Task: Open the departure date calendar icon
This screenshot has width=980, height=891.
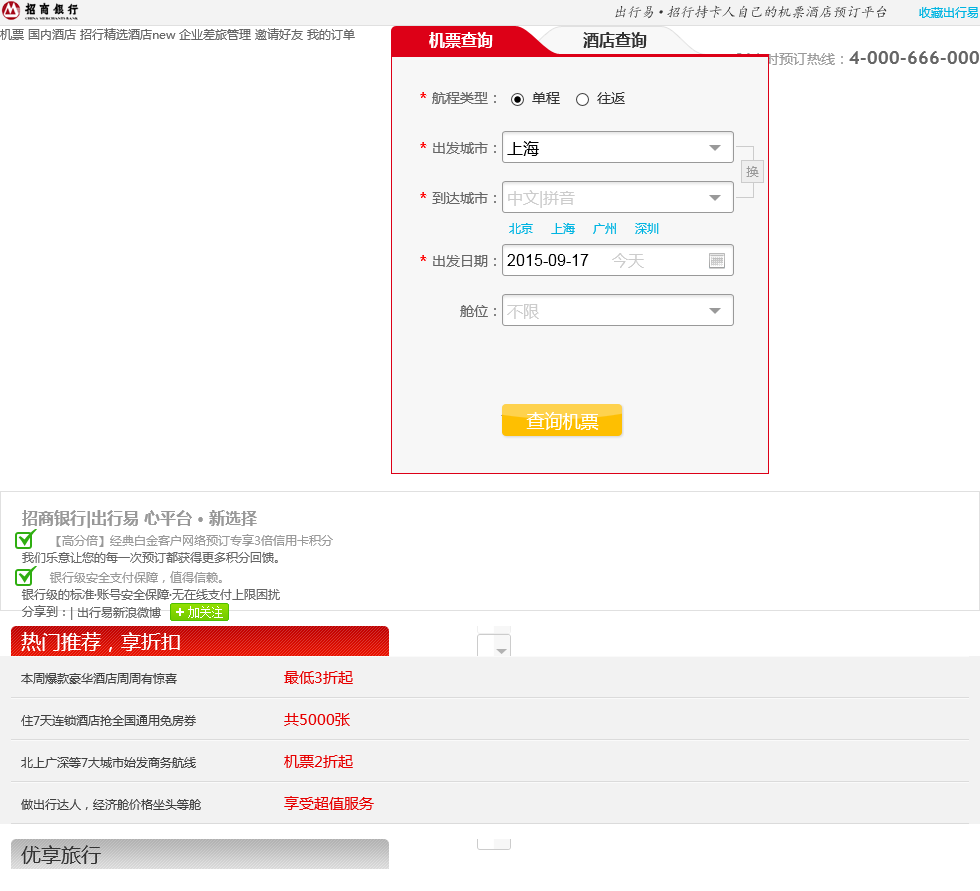Action: pyautogui.click(x=717, y=261)
